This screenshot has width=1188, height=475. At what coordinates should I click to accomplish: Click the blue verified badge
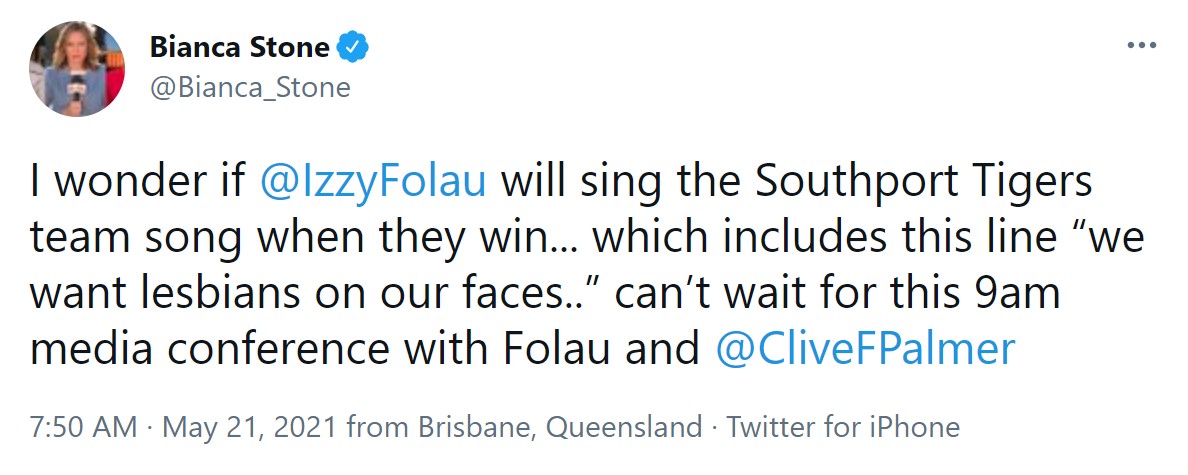point(354,46)
